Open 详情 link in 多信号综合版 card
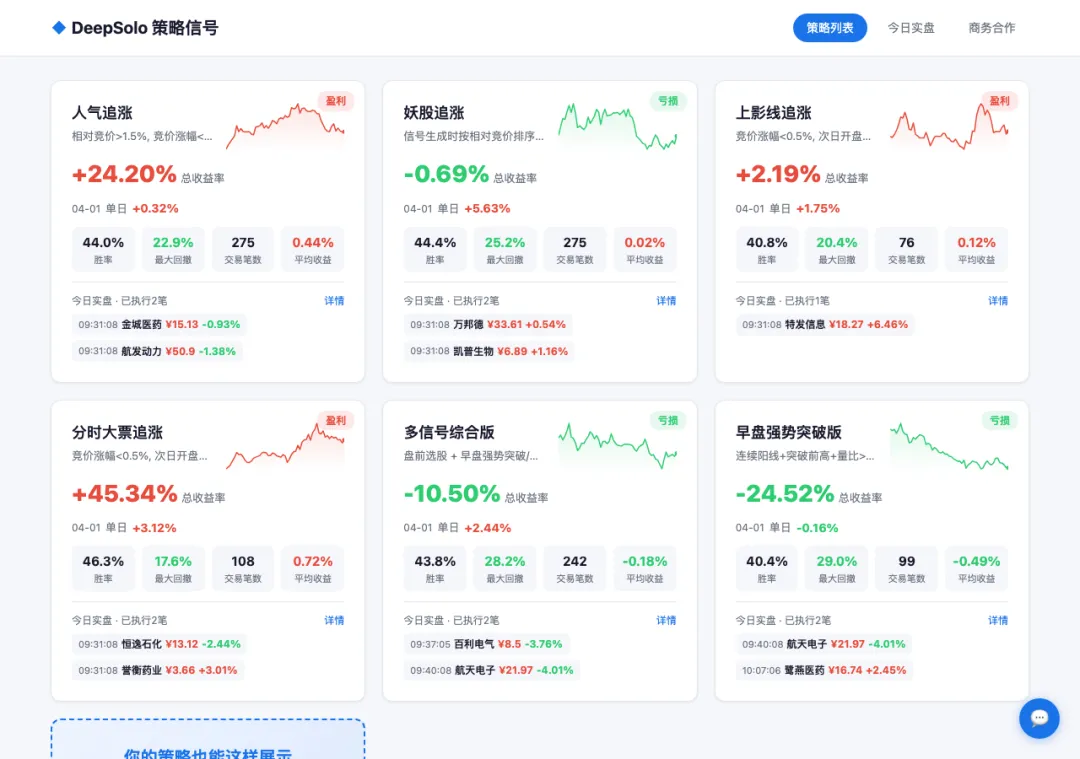Image resolution: width=1080 pixels, height=759 pixels. (666, 620)
